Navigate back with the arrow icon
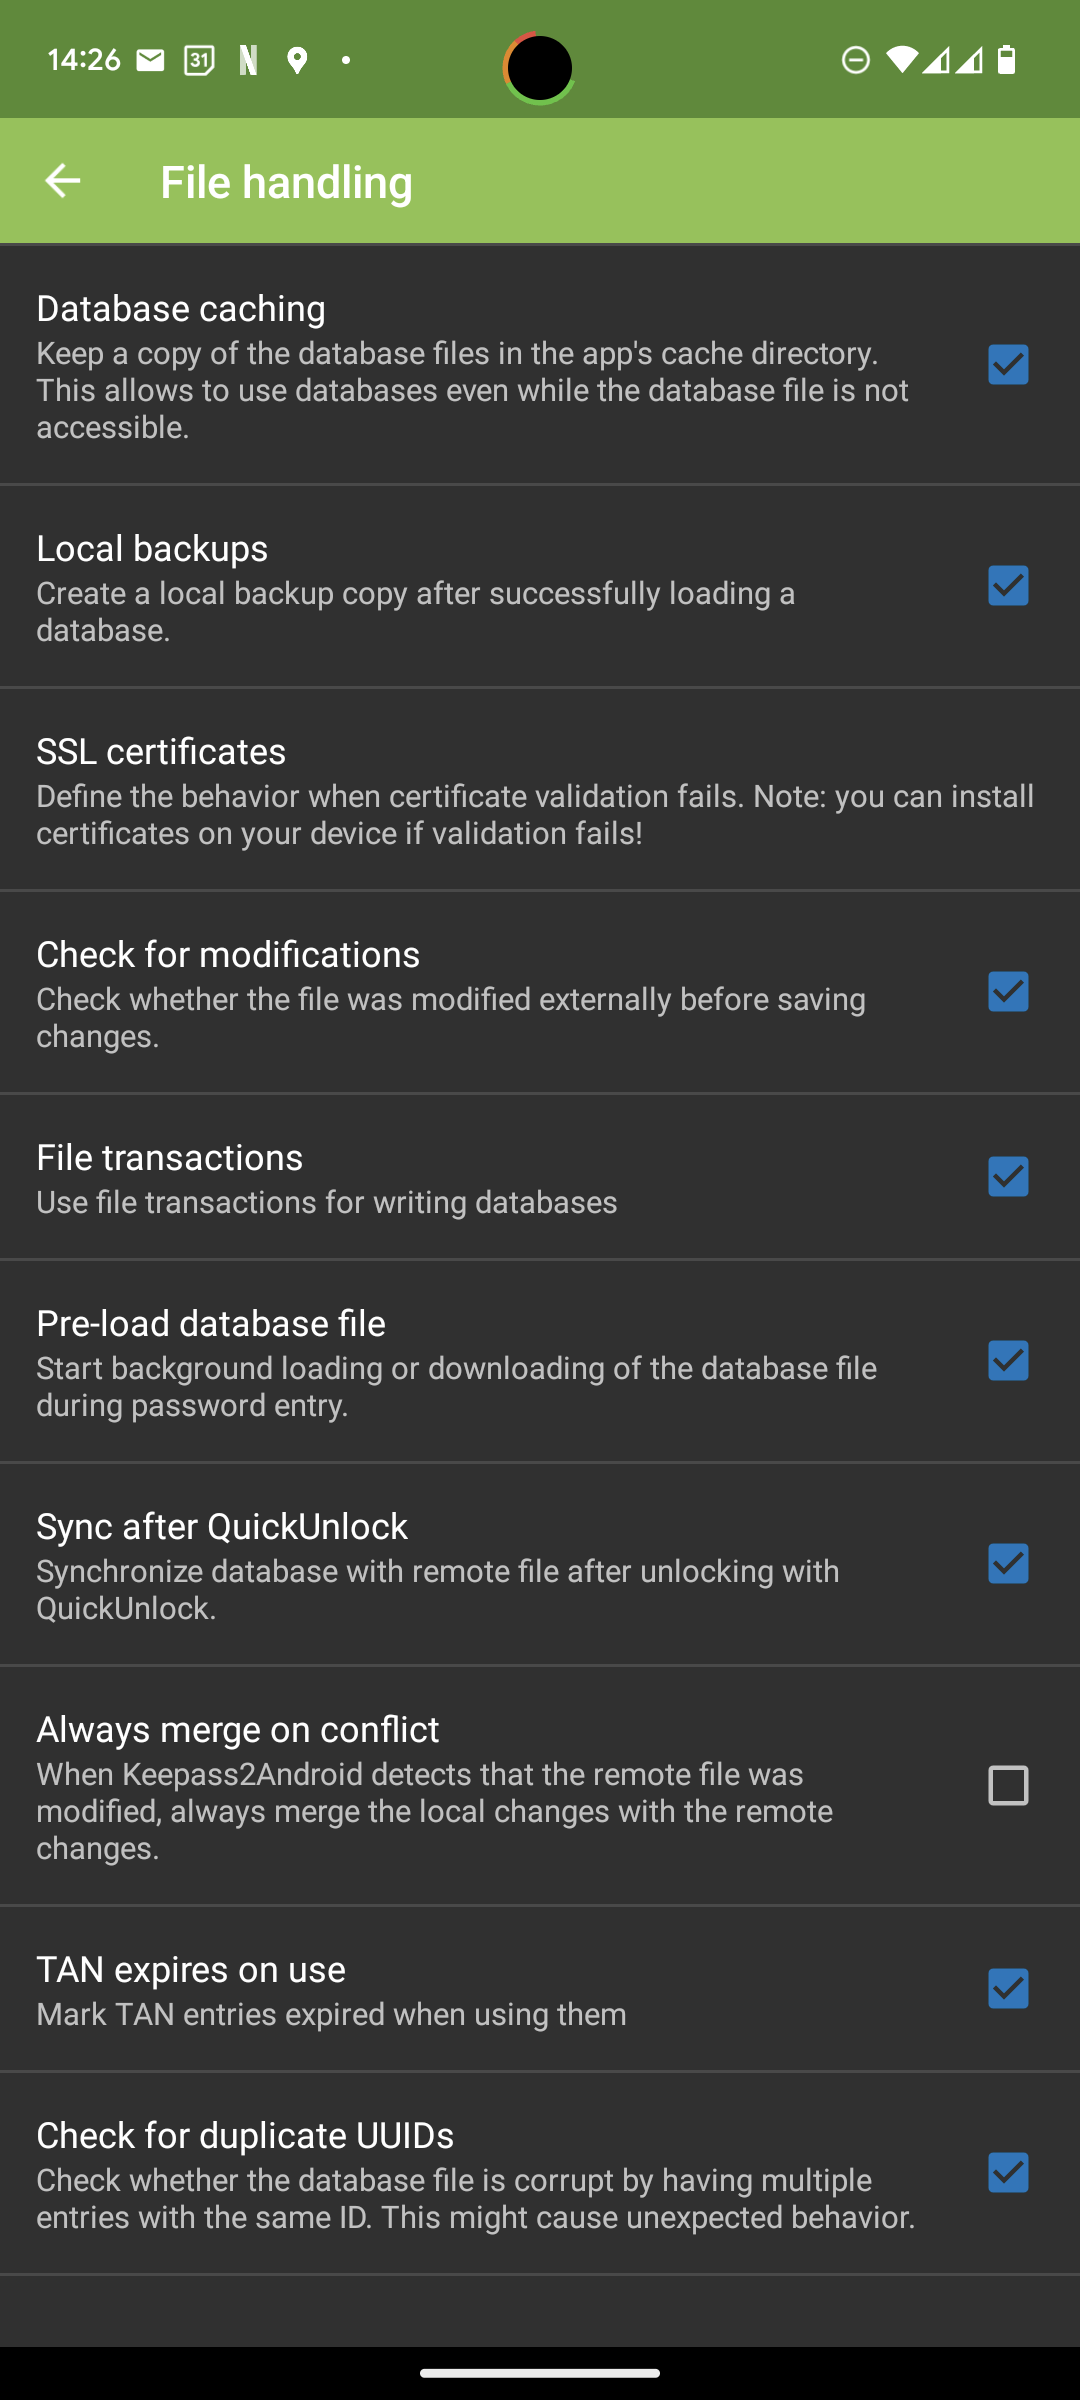1080x2400 pixels. point(62,181)
